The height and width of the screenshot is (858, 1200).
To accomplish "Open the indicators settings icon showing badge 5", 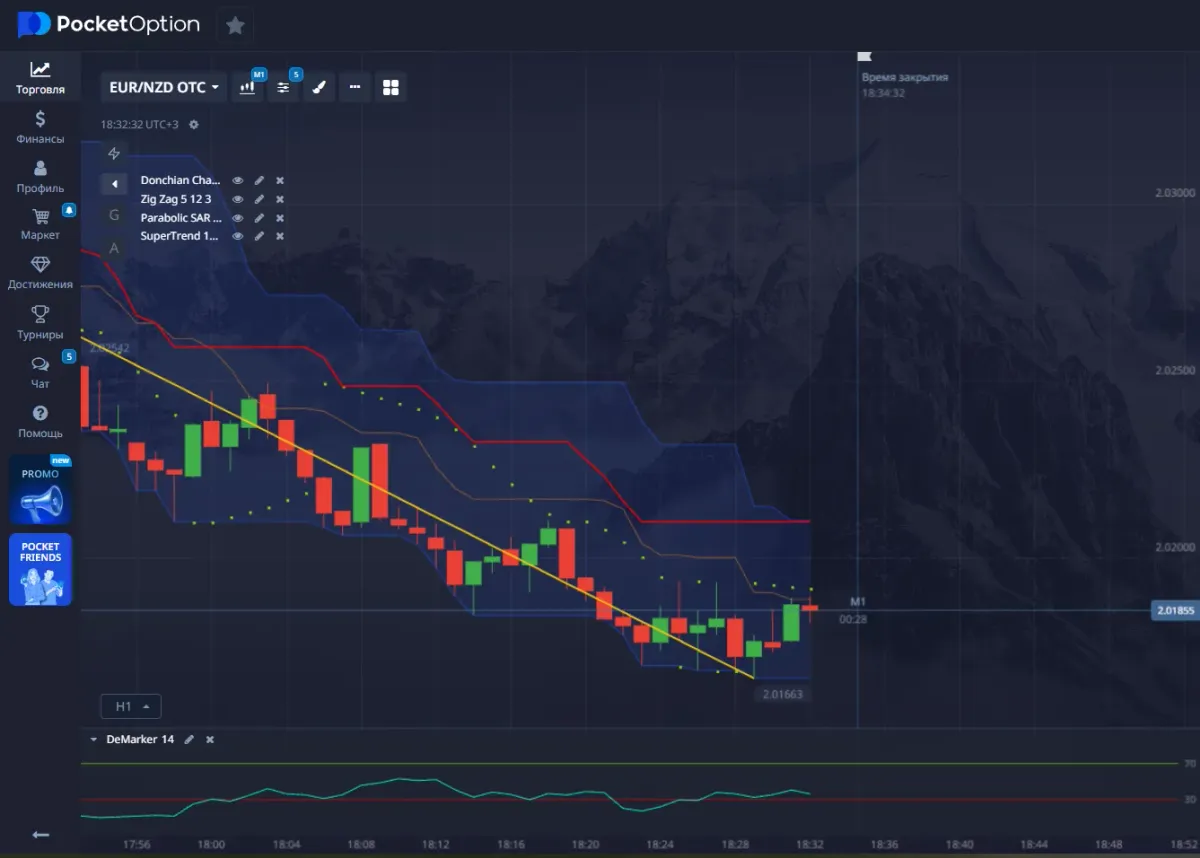I will pos(283,87).
